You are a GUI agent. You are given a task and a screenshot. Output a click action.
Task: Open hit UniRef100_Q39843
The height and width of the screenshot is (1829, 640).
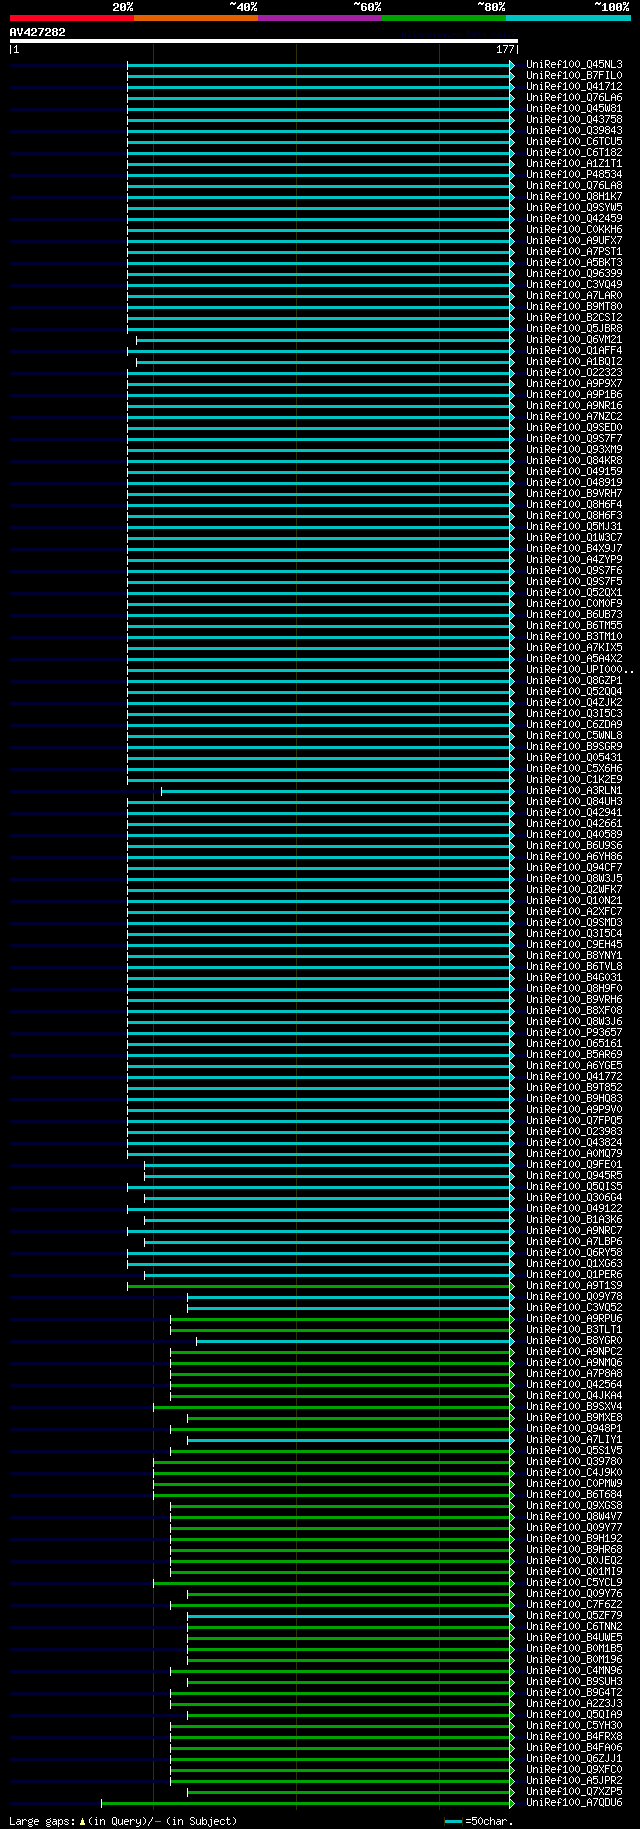(574, 131)
